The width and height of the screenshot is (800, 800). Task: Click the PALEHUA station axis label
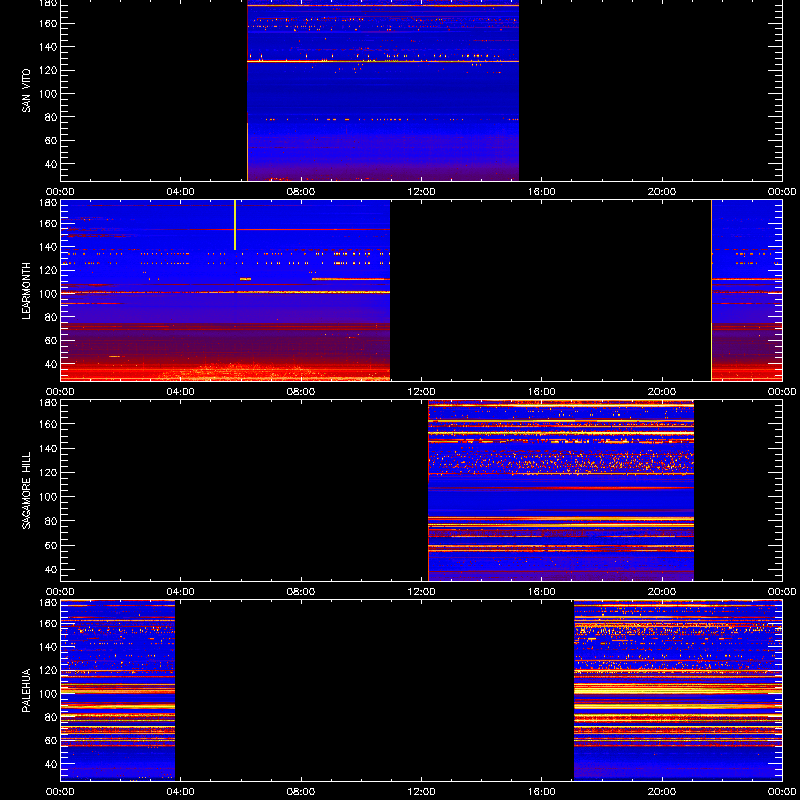[26, 690]
